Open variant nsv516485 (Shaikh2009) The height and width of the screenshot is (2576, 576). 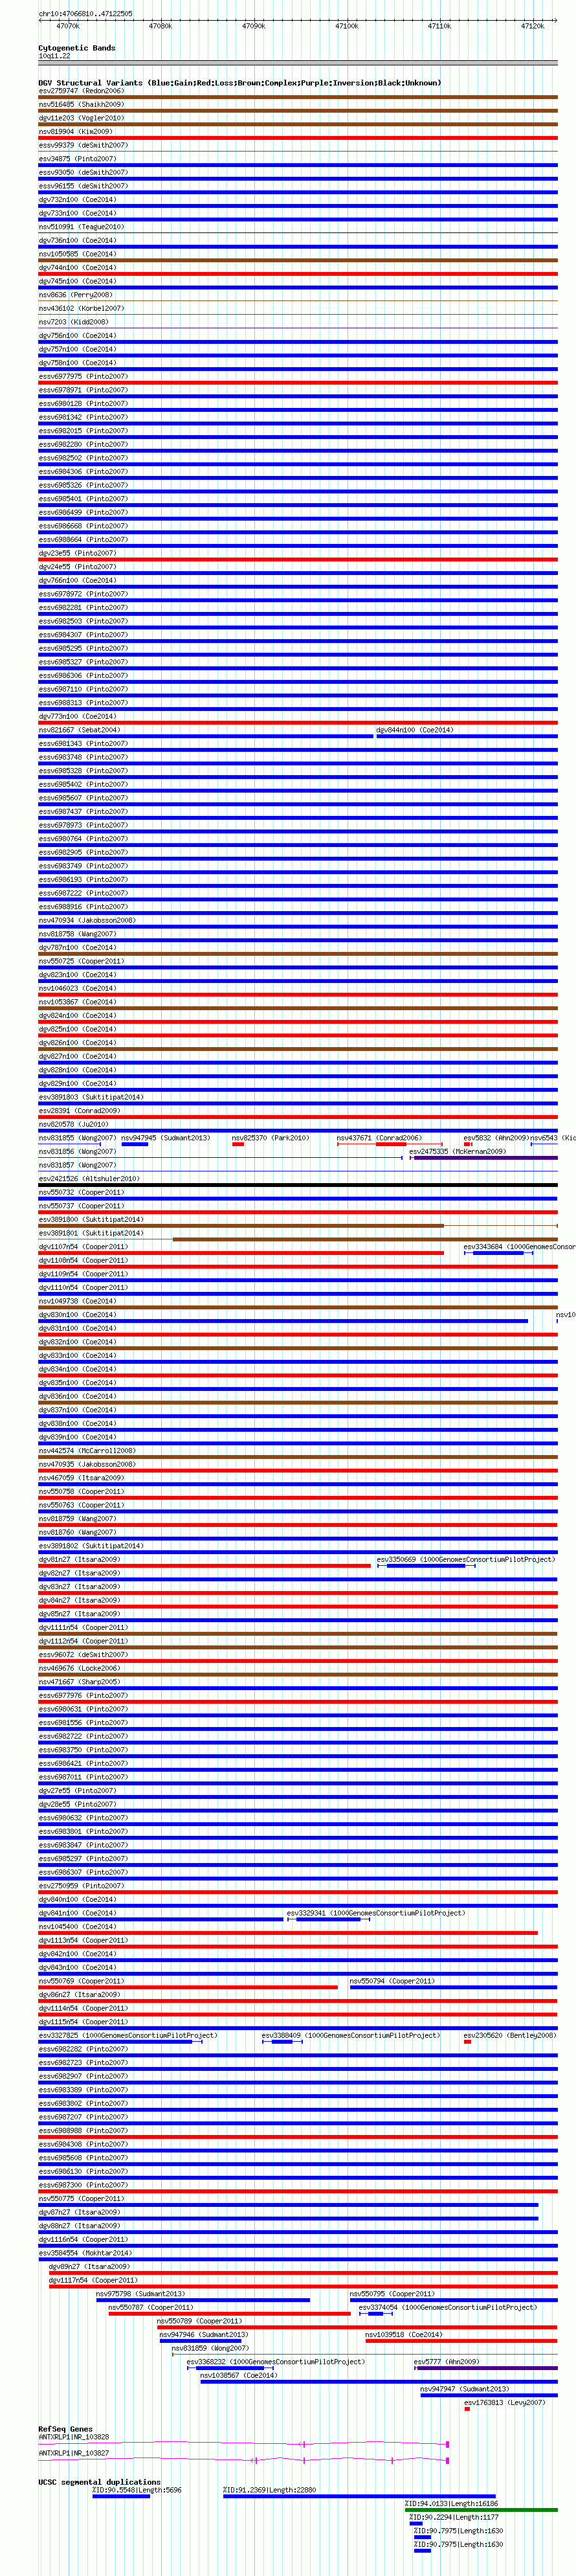tap(81, 104)
